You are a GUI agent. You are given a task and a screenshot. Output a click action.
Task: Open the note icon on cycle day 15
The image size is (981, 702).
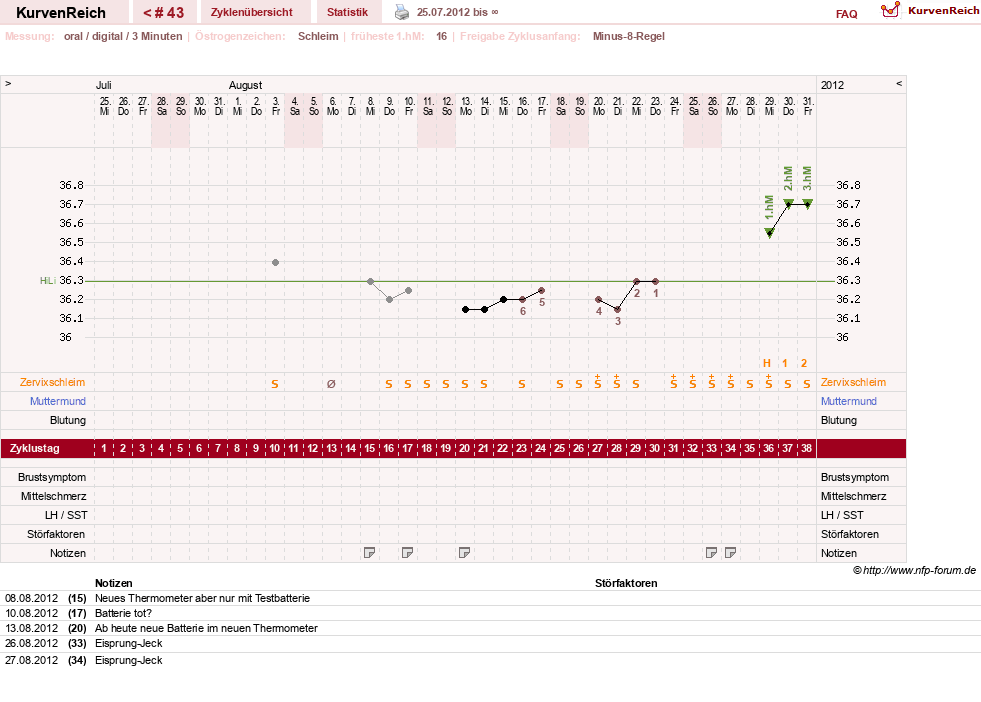370,552
